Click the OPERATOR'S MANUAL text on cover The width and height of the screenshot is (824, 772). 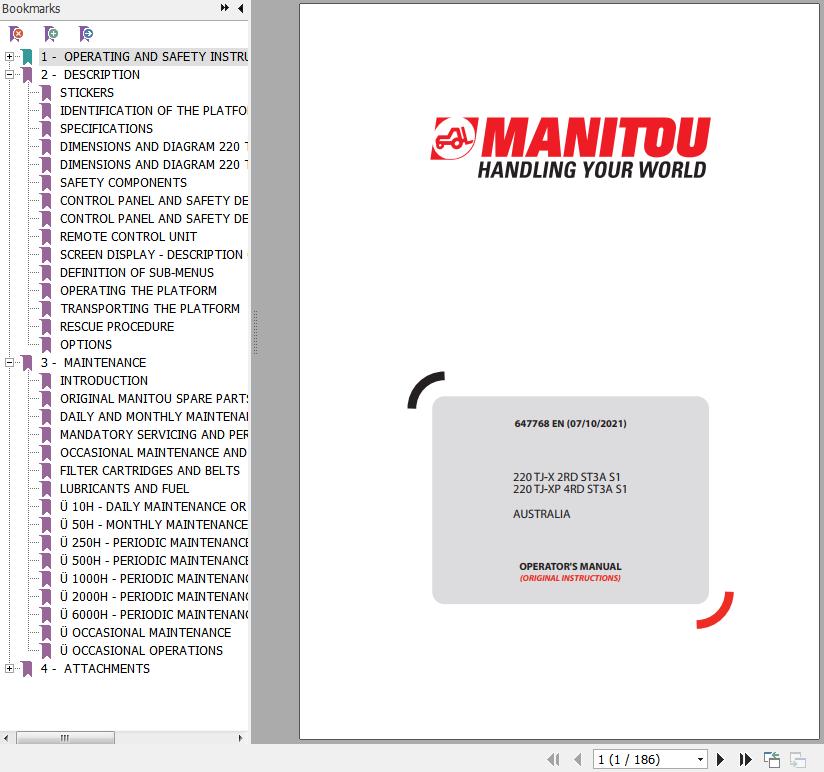(x=570, y=567)
